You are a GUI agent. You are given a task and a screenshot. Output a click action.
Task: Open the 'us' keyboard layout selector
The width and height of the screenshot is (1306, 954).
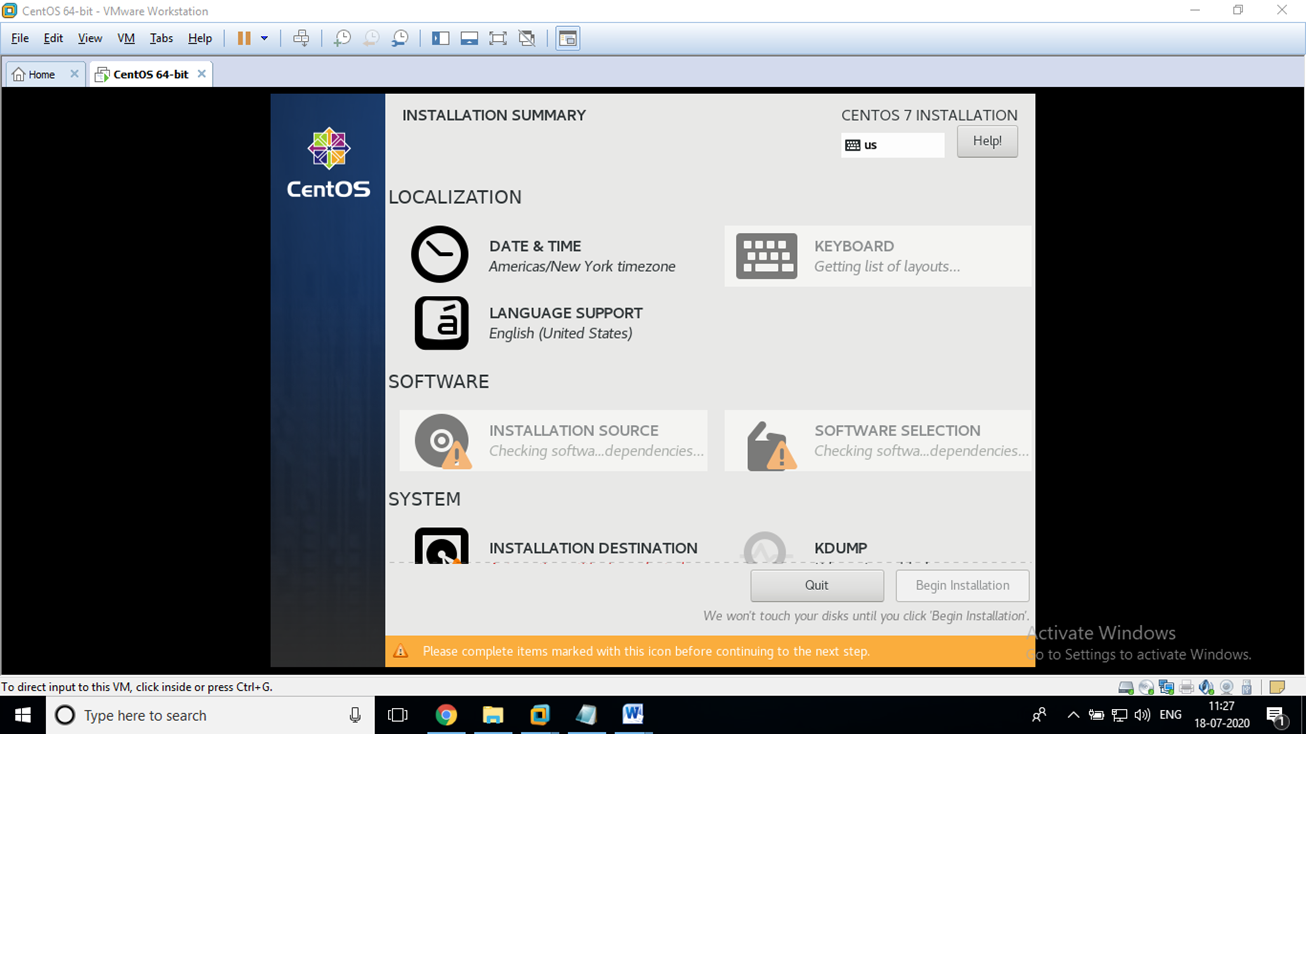tap(892, 145)
